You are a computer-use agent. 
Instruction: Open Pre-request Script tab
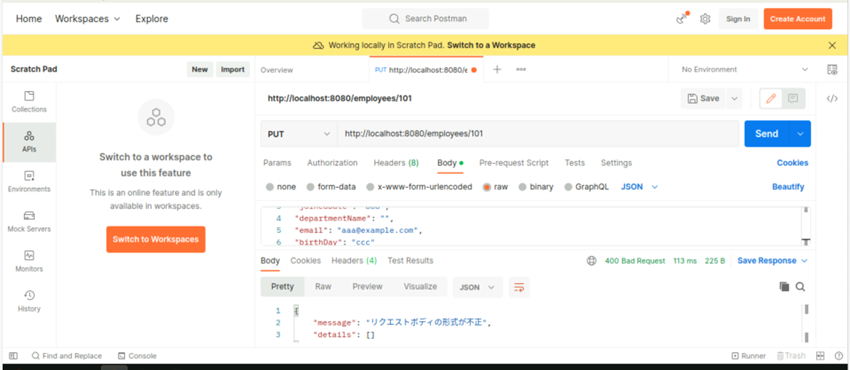pyautogui.click(x=514, y=163)
